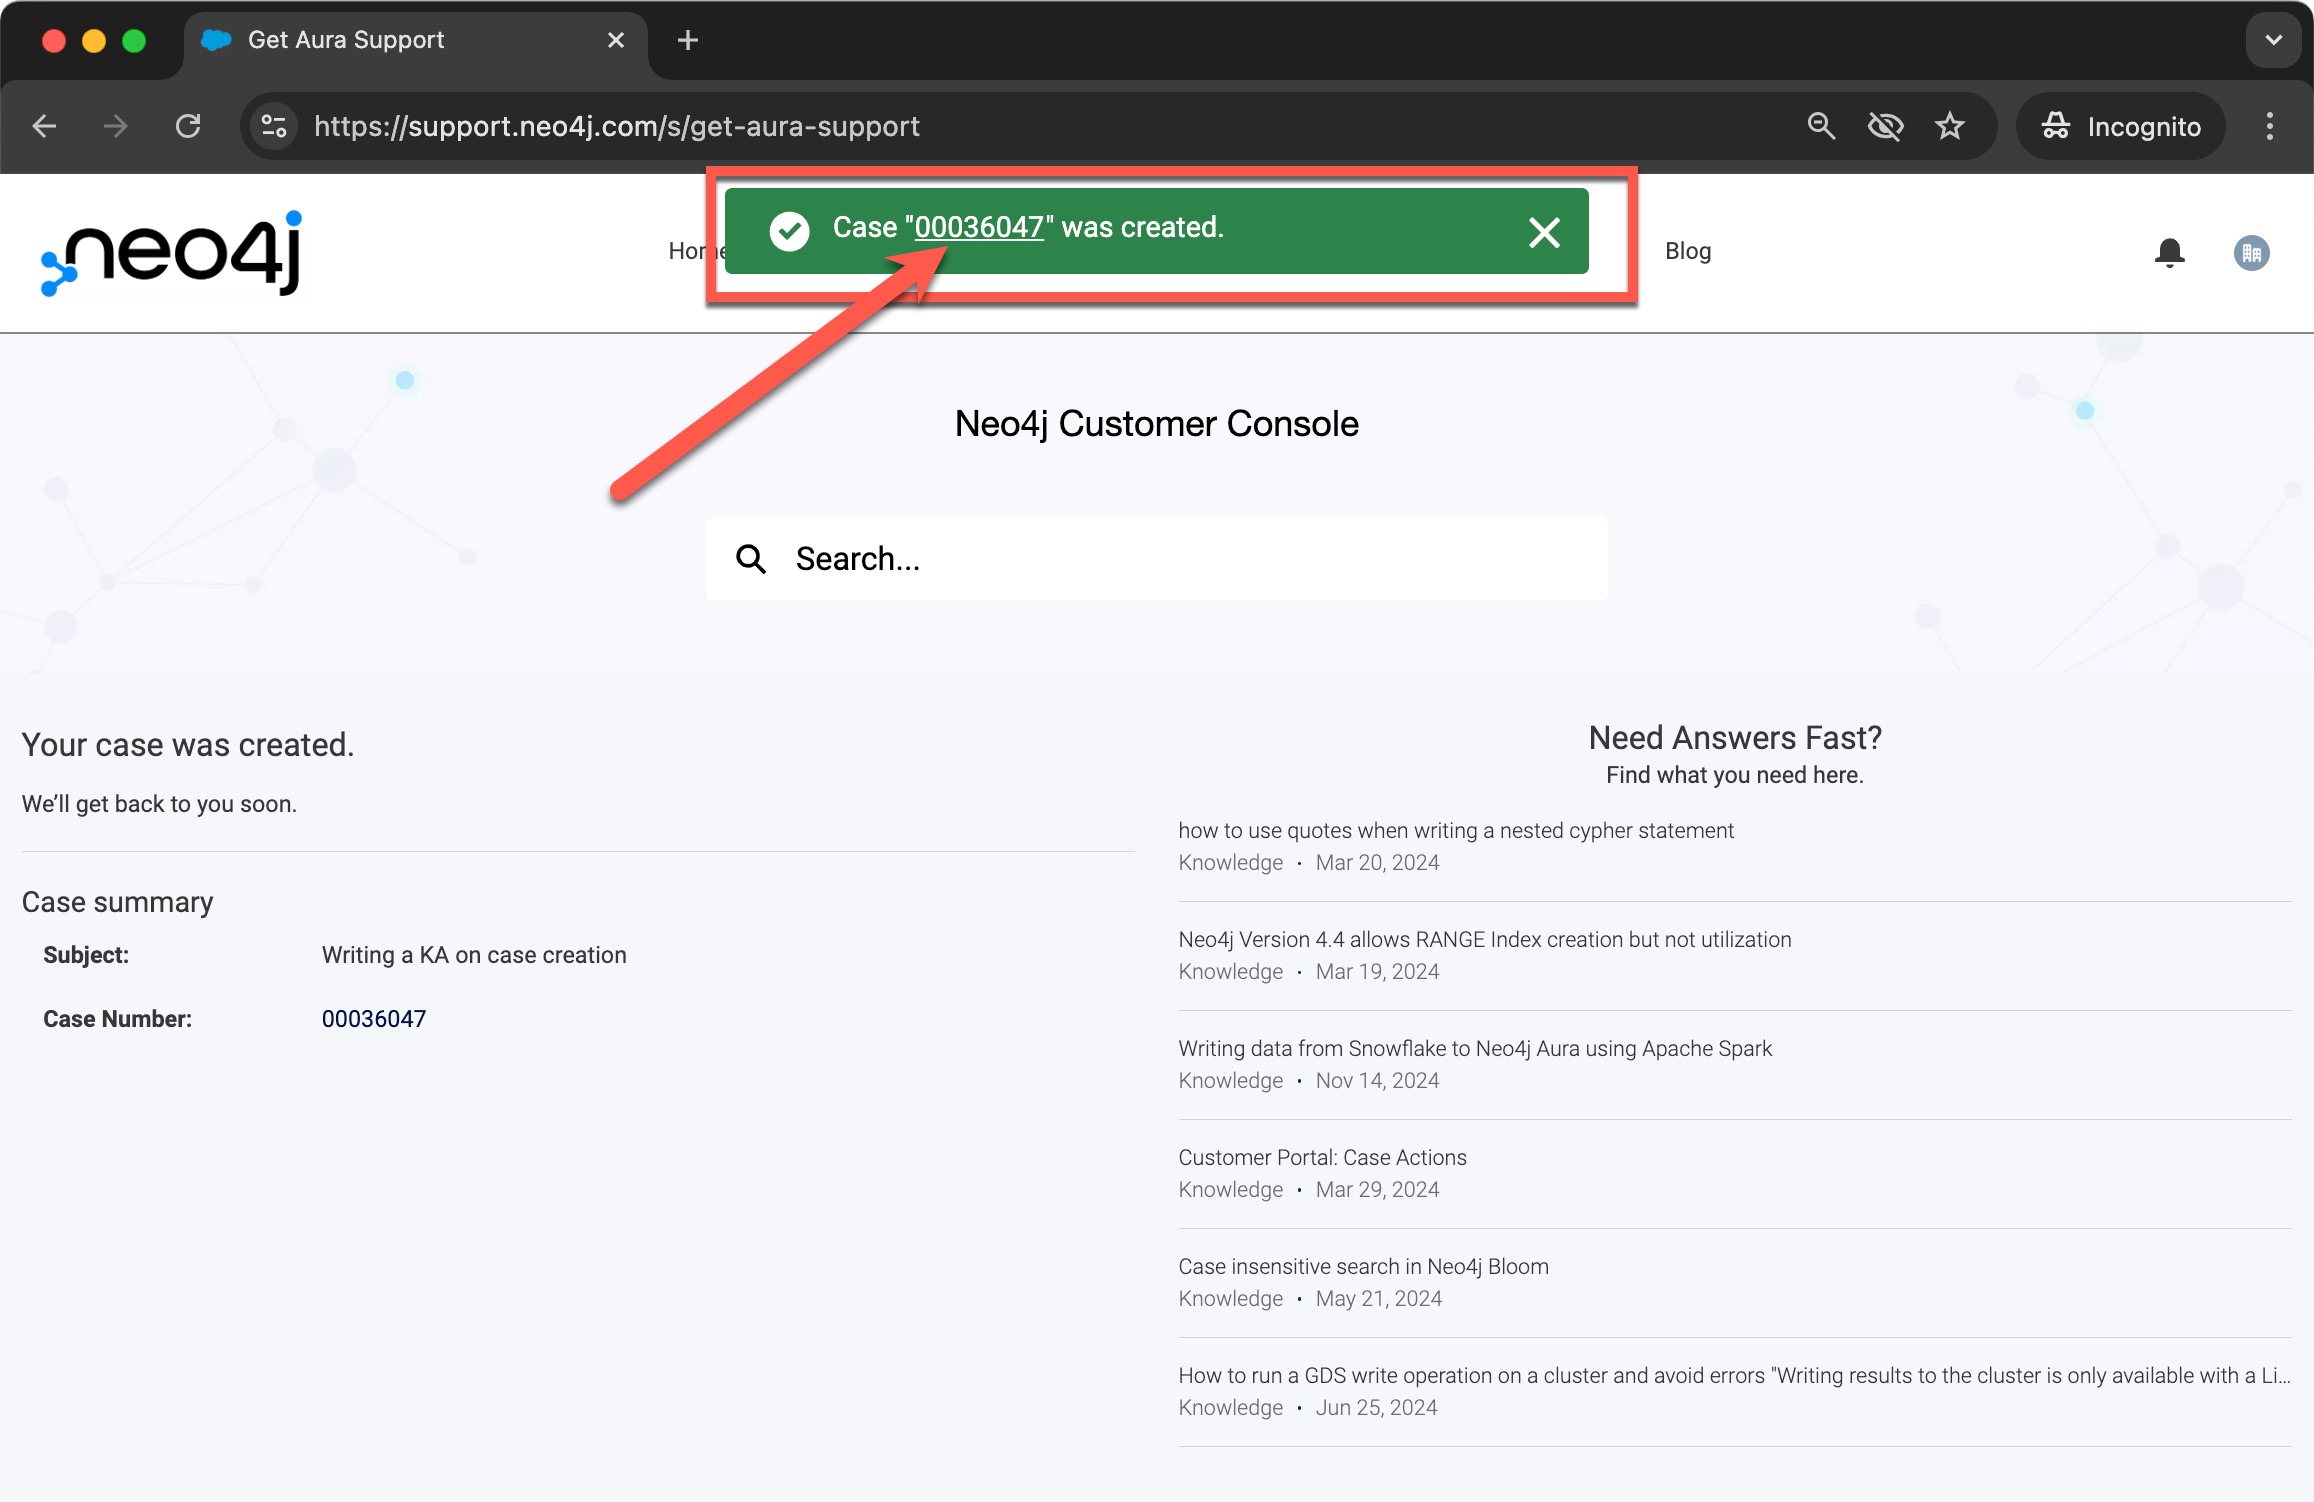Dismiss the case created toast notification

click(x=1544, y=232)
